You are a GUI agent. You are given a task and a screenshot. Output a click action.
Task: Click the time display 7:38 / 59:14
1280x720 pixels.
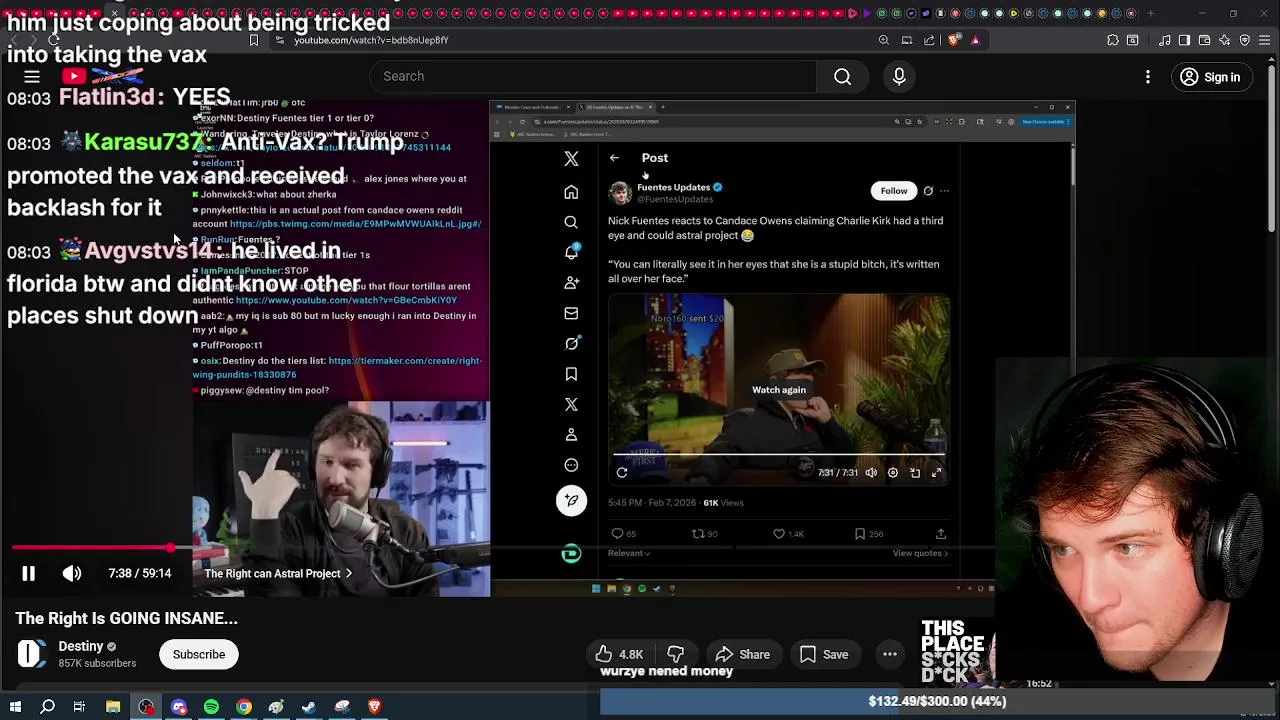click(140, 573)
